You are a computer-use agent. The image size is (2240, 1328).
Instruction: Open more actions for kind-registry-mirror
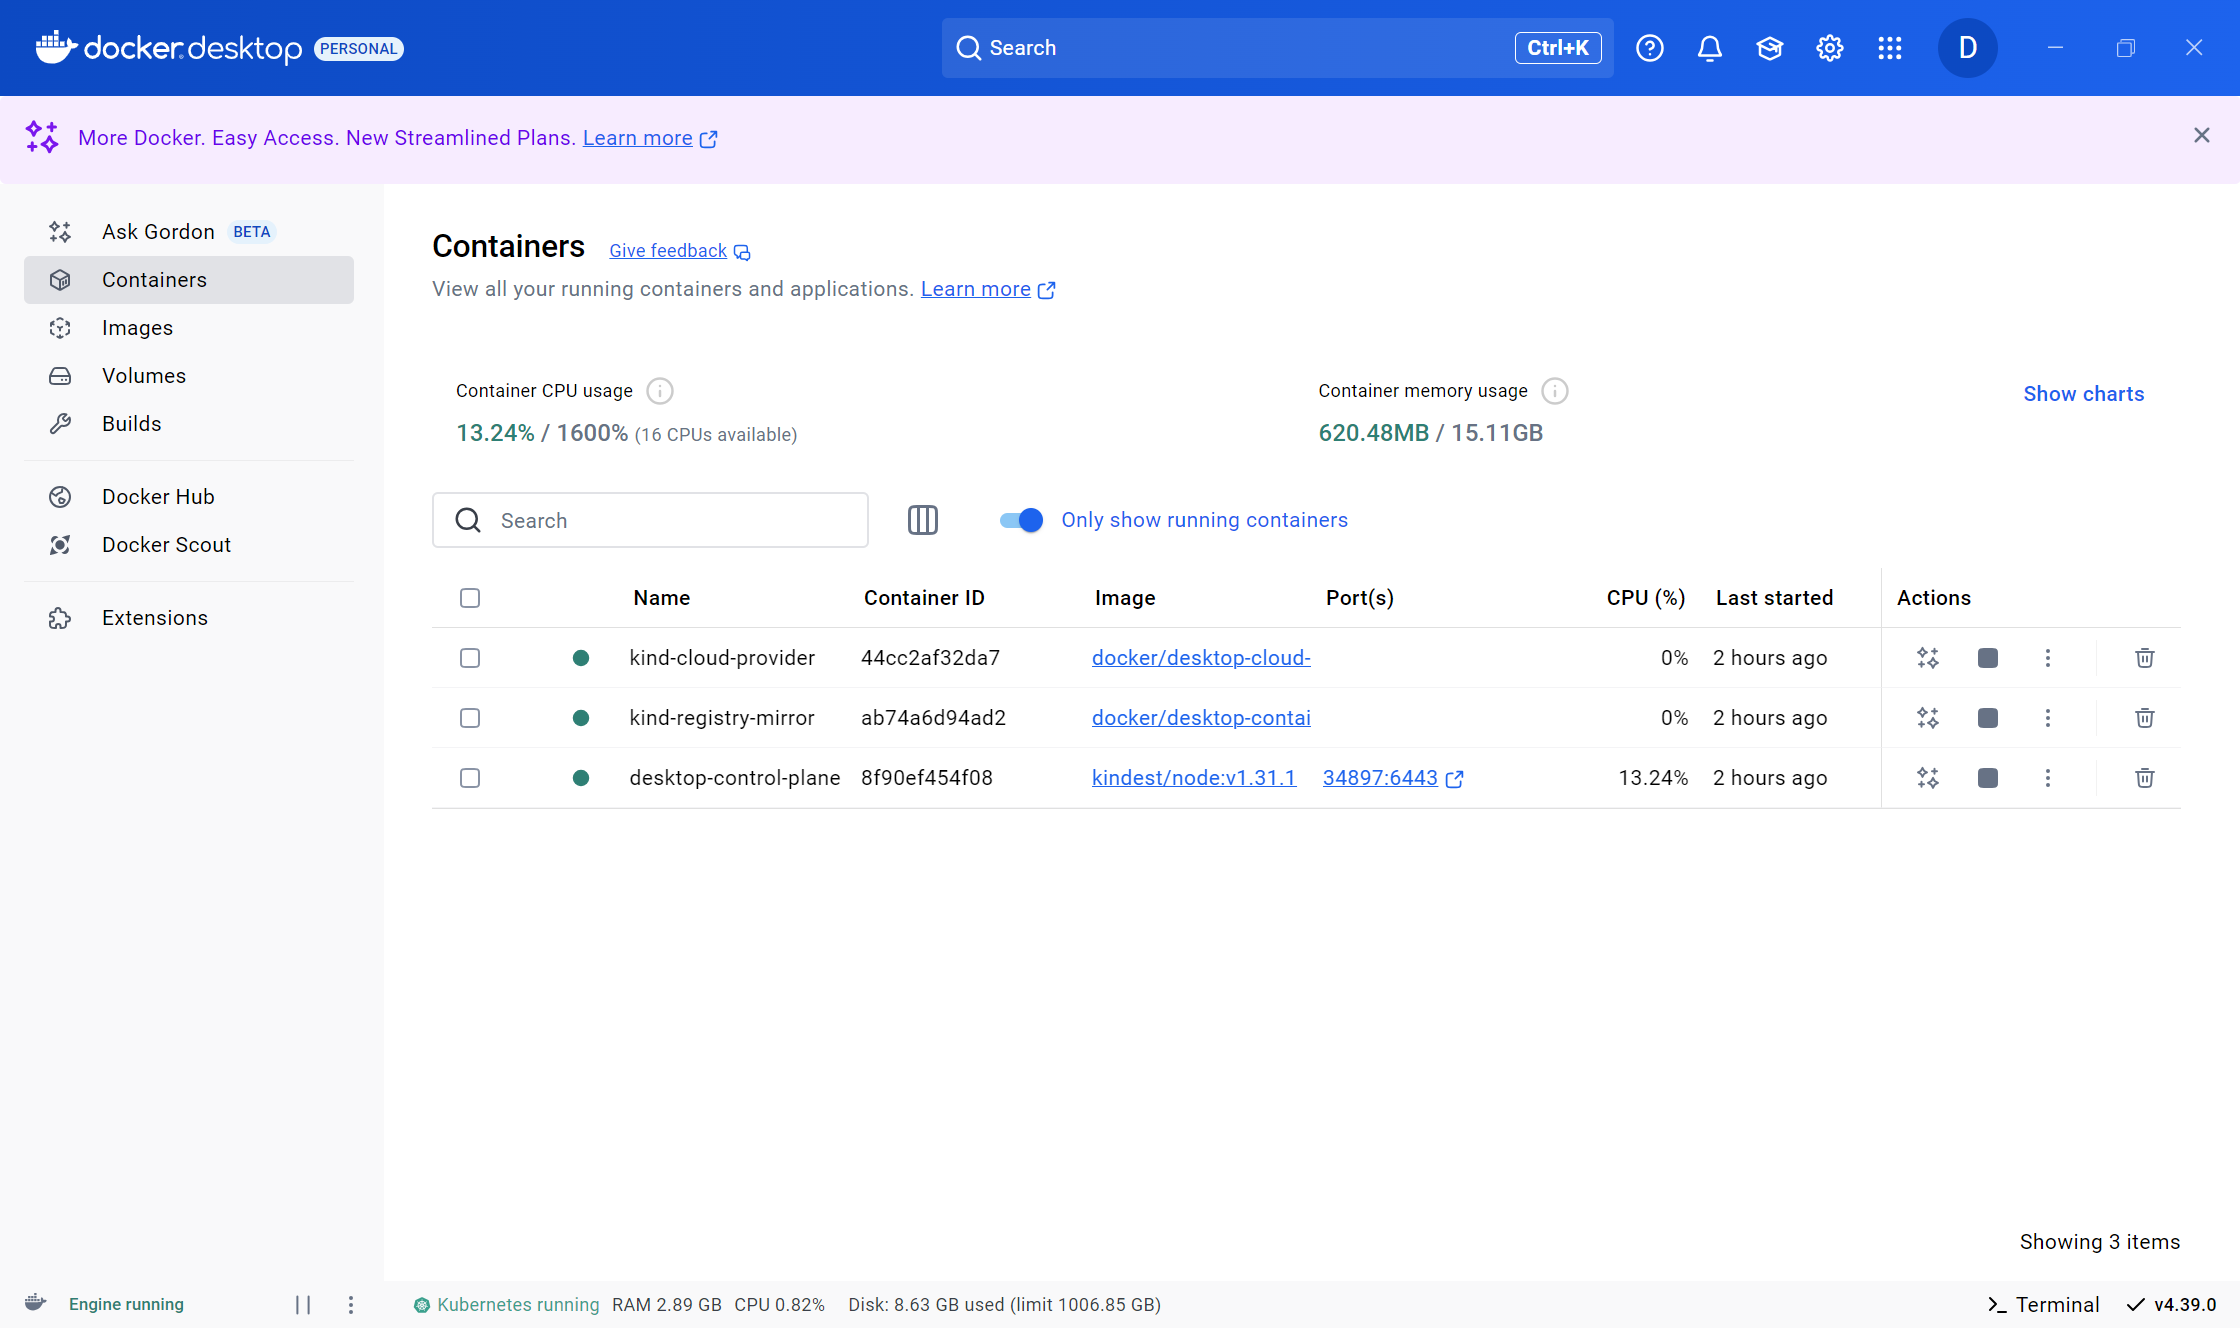point(2048,718)
